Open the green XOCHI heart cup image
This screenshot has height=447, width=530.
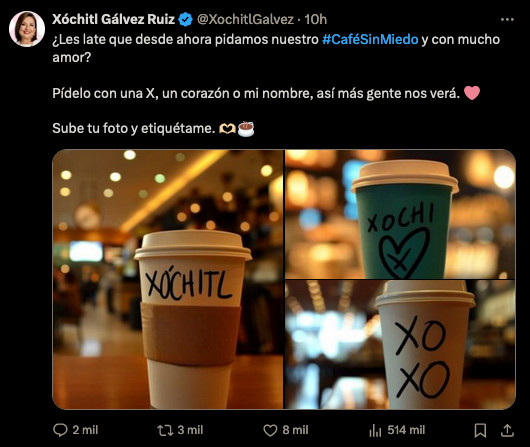point(400,214)
